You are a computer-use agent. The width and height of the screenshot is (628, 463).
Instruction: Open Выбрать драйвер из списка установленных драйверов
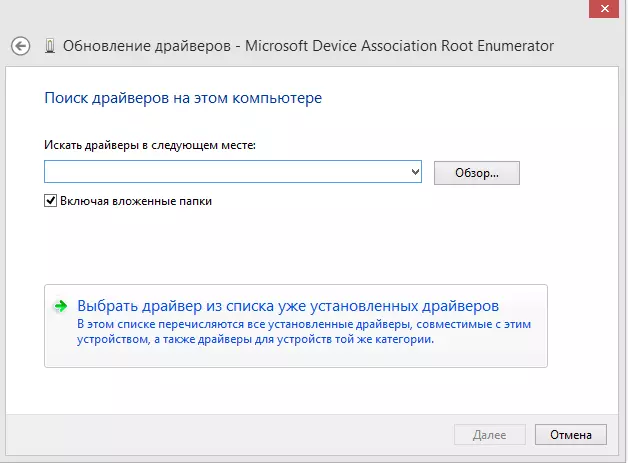(x=288, y=306)
